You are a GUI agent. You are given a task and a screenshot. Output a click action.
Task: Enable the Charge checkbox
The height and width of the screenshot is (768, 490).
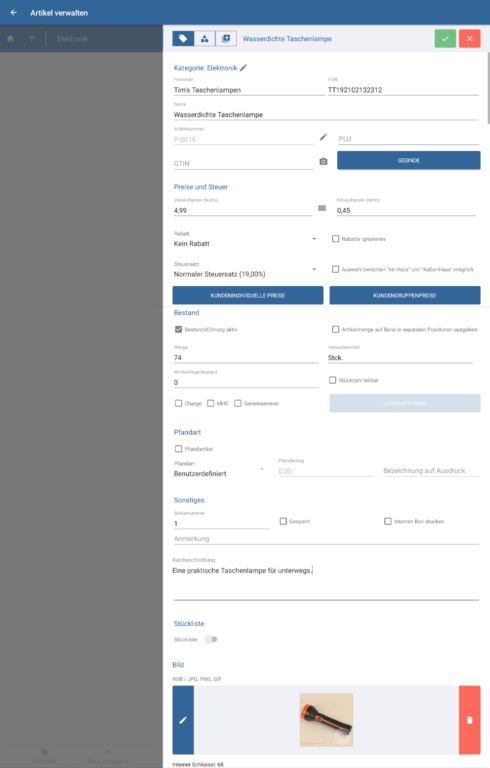178,403
